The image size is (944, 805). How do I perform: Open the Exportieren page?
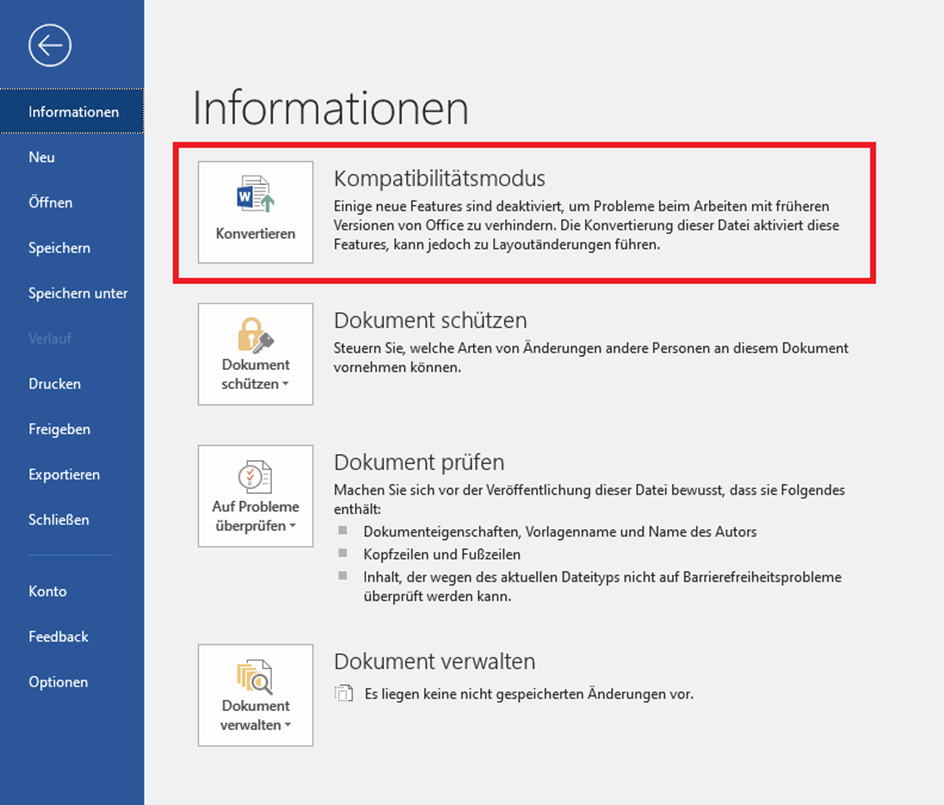64,475
